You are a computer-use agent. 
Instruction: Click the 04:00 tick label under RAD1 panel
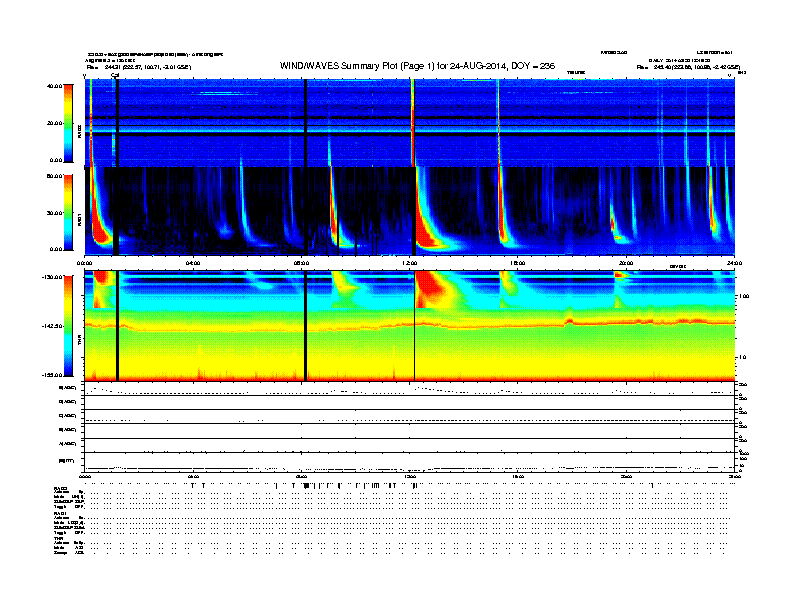point(193,263)
